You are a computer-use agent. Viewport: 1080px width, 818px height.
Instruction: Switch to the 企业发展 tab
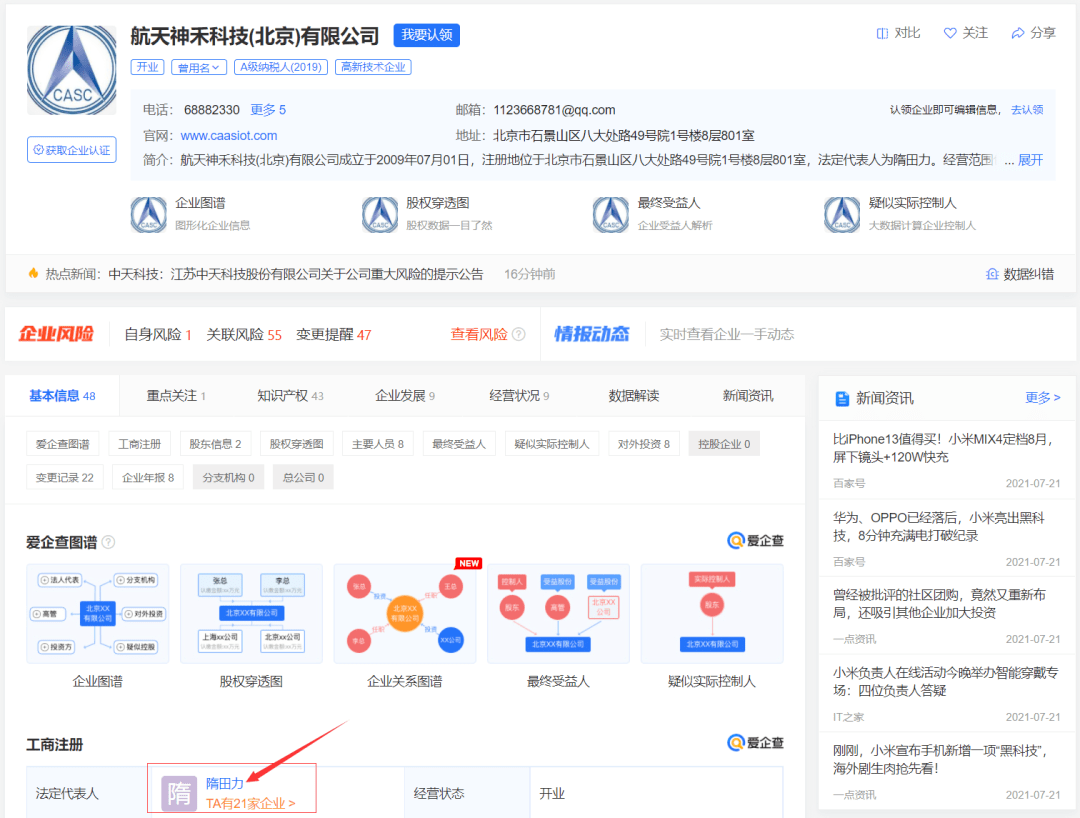[x=405, y=396]
